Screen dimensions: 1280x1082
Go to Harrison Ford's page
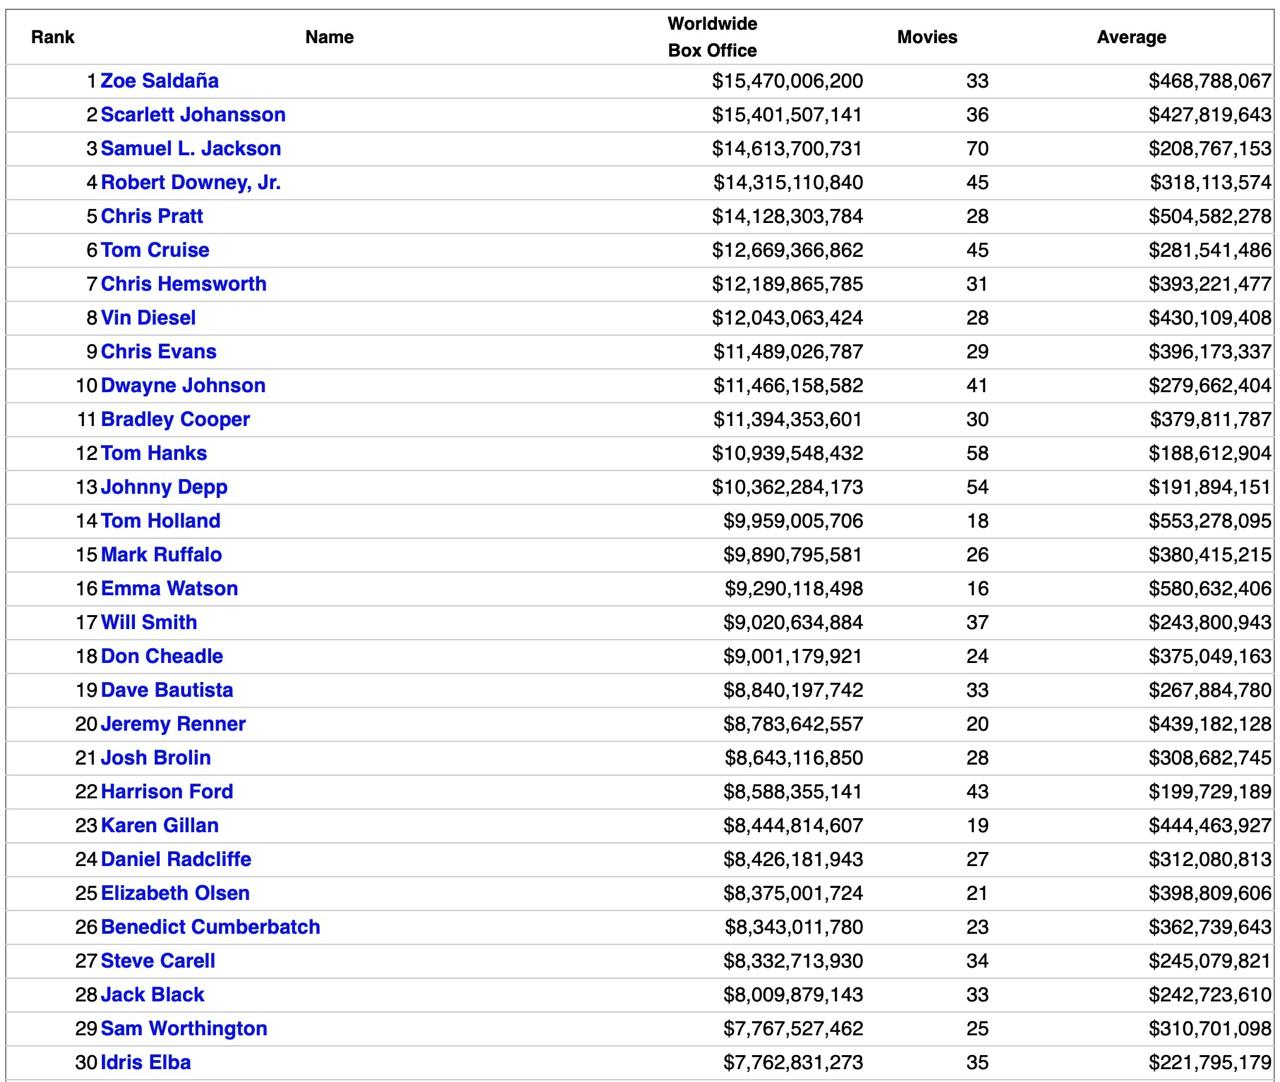(x=167, y=792)
